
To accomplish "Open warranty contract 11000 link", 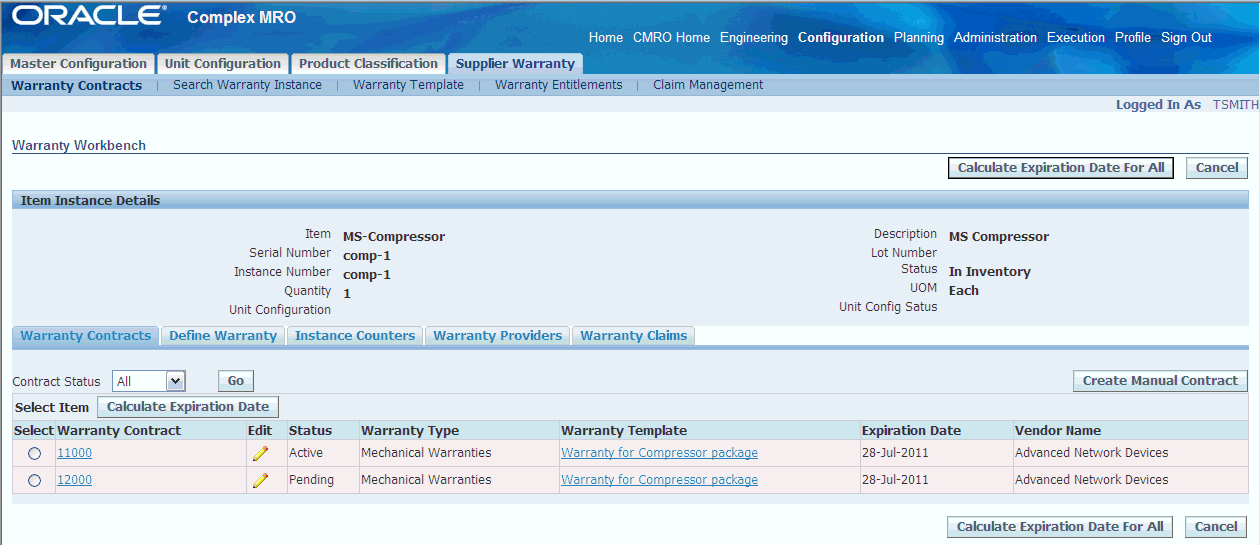I will pos(74,453).
